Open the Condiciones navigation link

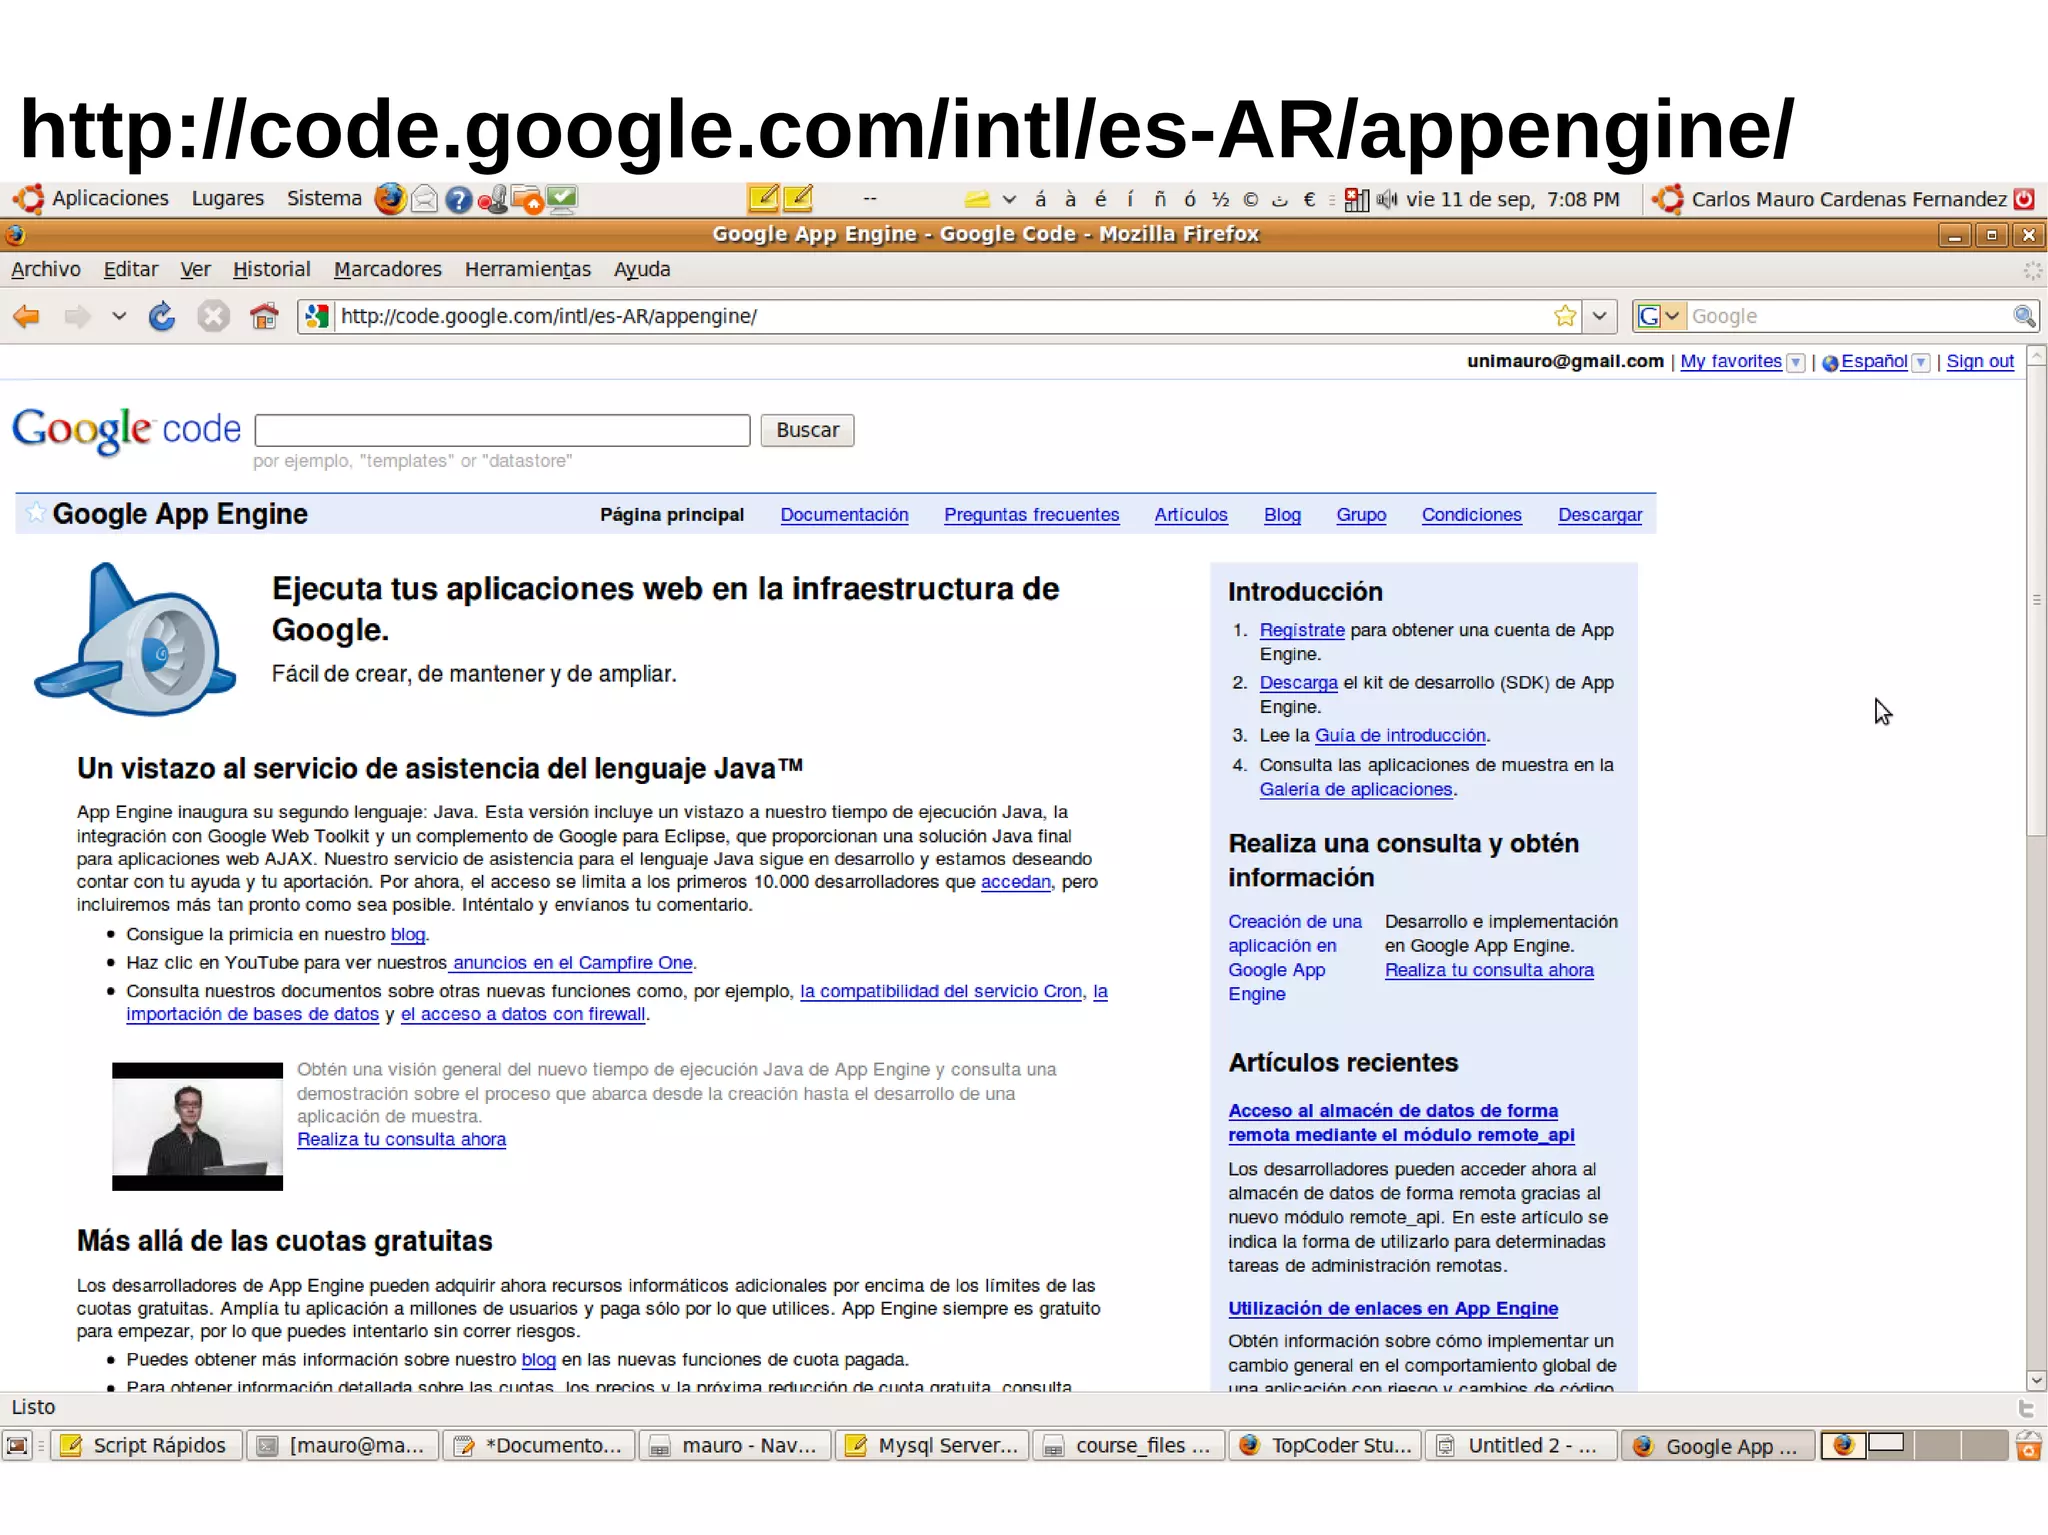click(x=1471, y=515)
